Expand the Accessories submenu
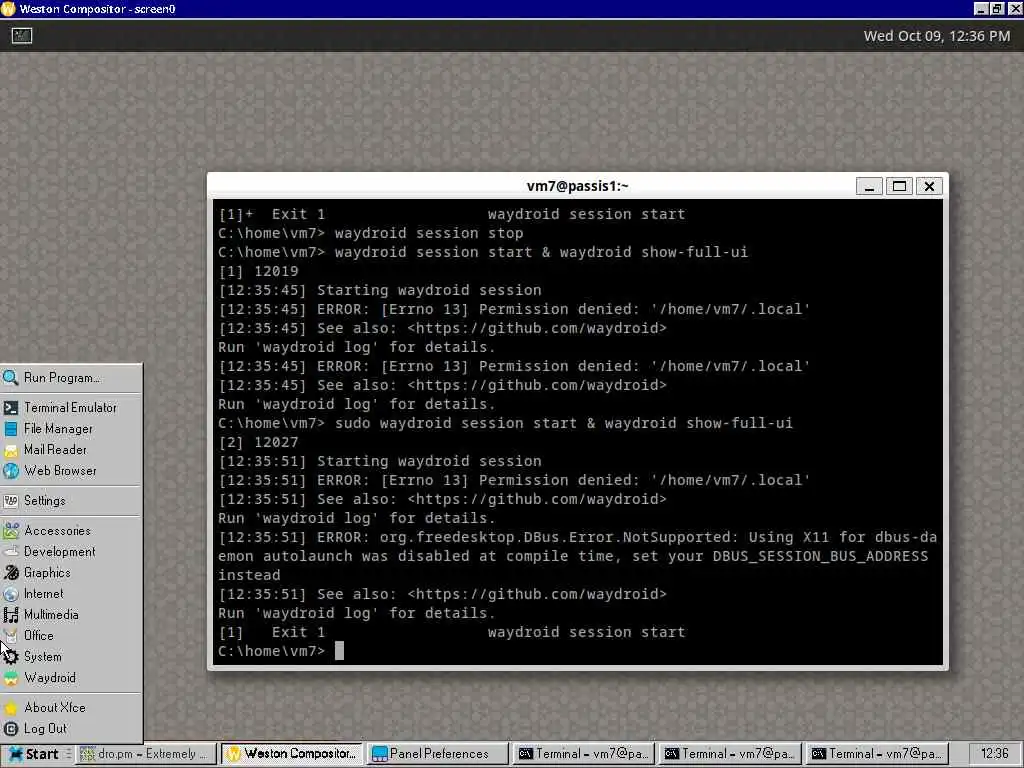This screenshot has height=768, width=1024. (x=71, y=530)
